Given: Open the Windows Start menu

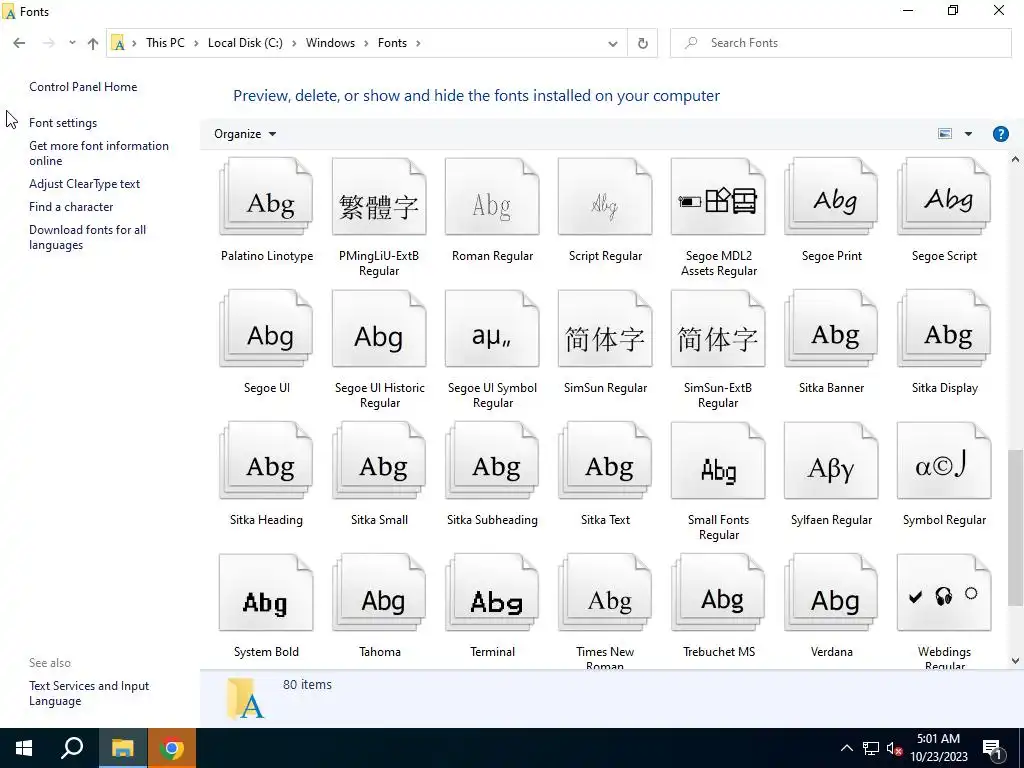Looking at the screenshot, I should [24, 748].
